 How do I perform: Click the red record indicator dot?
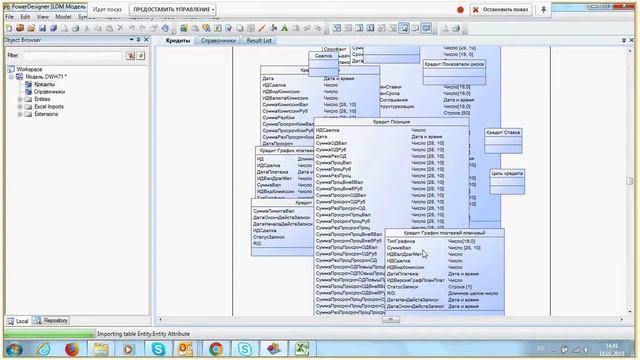(460, 10)
